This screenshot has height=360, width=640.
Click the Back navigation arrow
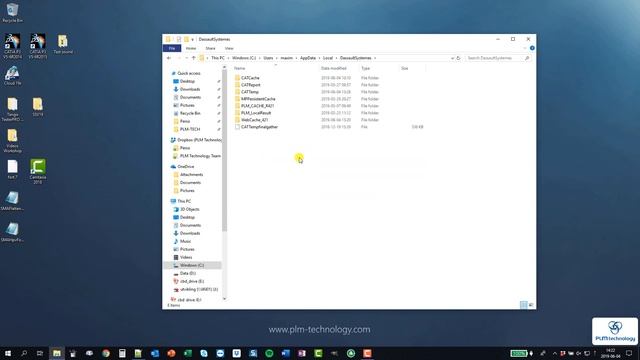pyautogui.click(x=169, y=58)
